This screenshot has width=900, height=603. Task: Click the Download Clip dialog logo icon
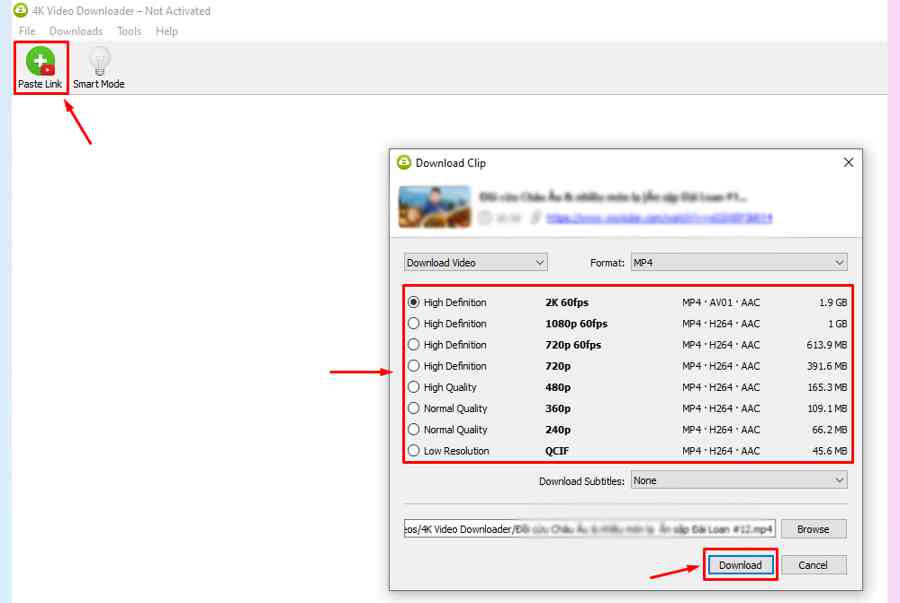click(404, 163)
